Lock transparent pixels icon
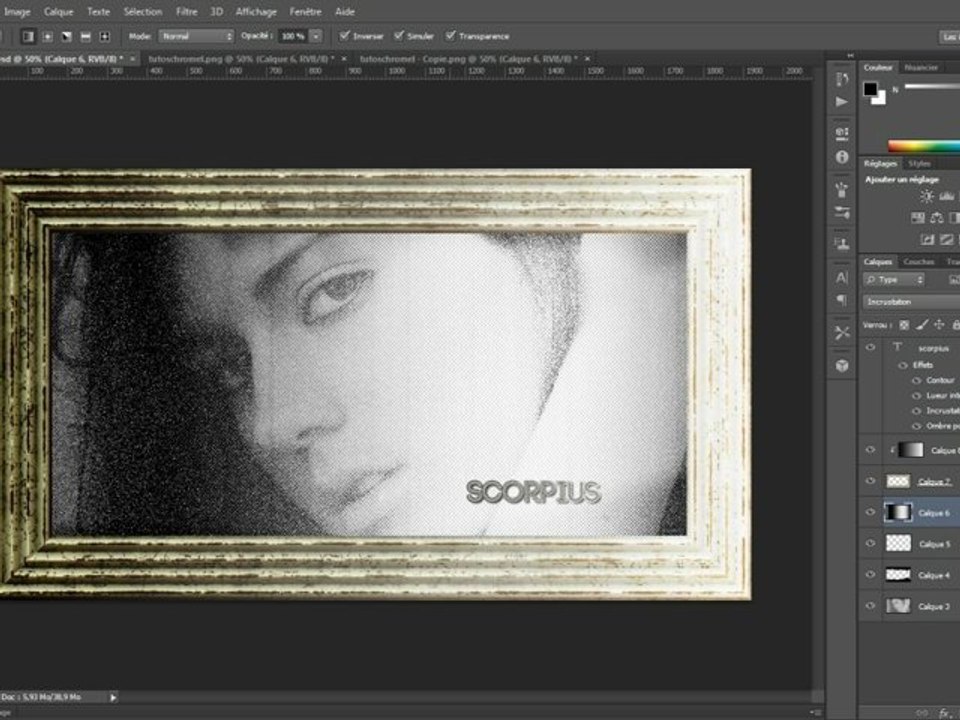Image resolution: width=960 pixels, height=720 pixels. pyautogui.click(x=904, y=325)
